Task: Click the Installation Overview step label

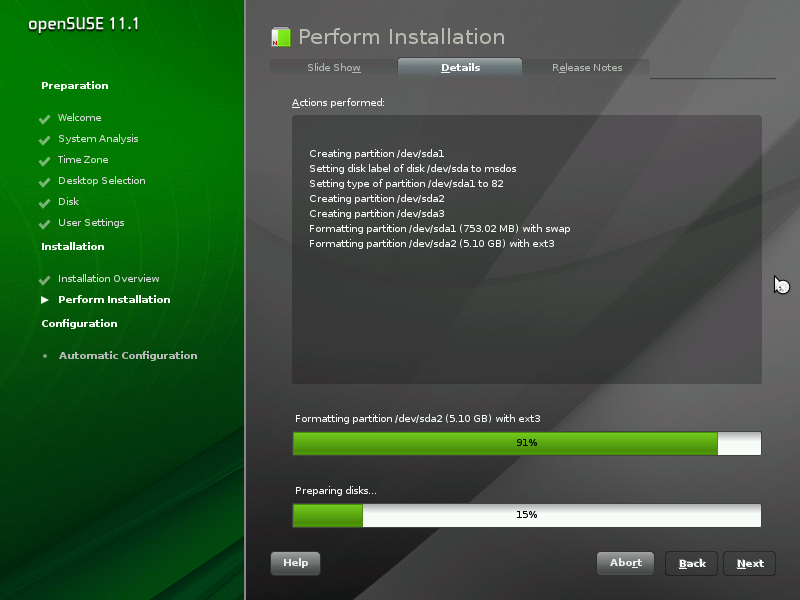Action: pos(109,279)
